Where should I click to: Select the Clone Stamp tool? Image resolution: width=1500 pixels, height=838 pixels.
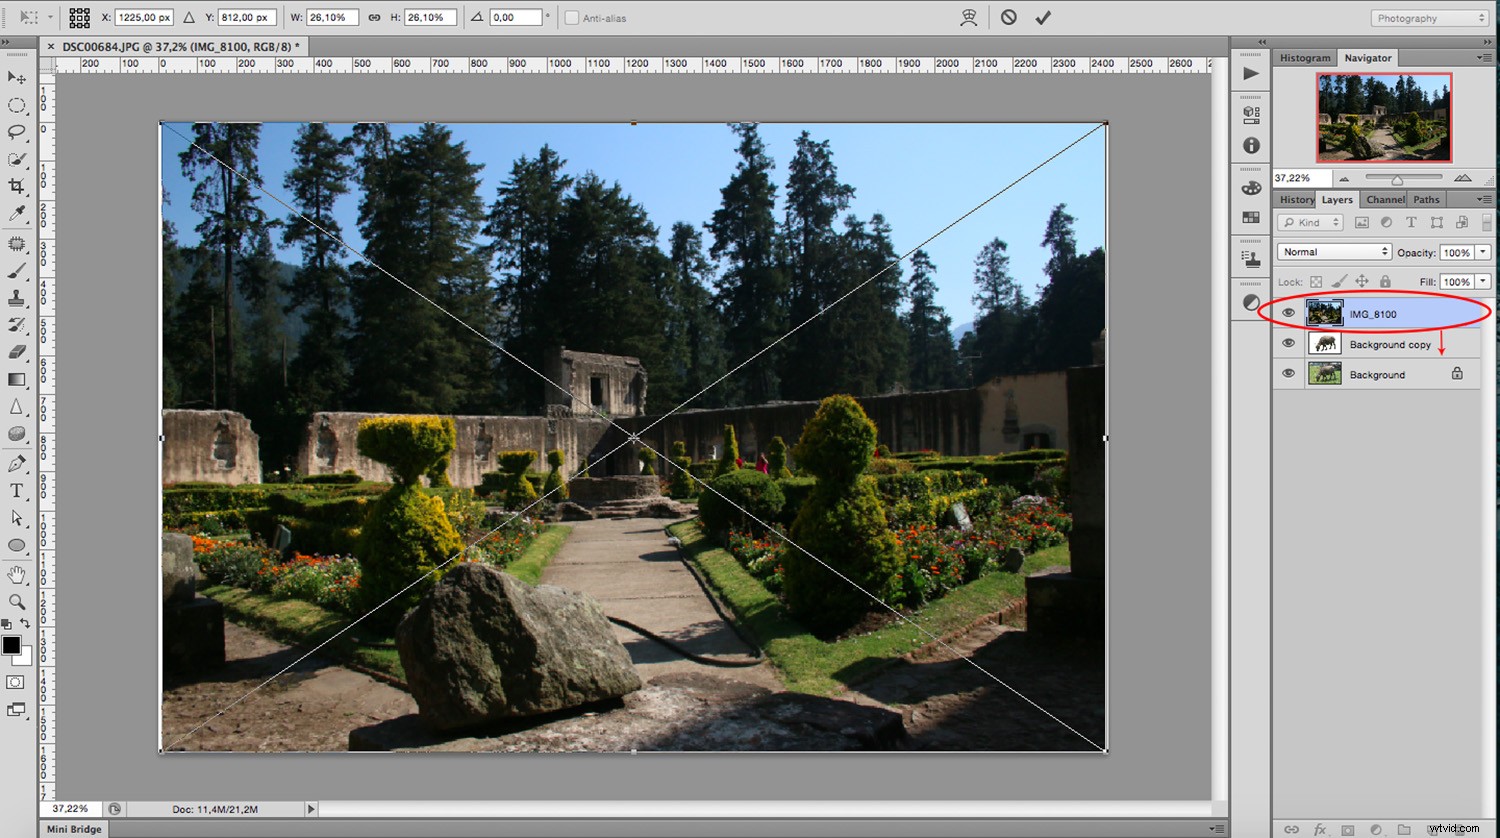(x=17, y=297)
